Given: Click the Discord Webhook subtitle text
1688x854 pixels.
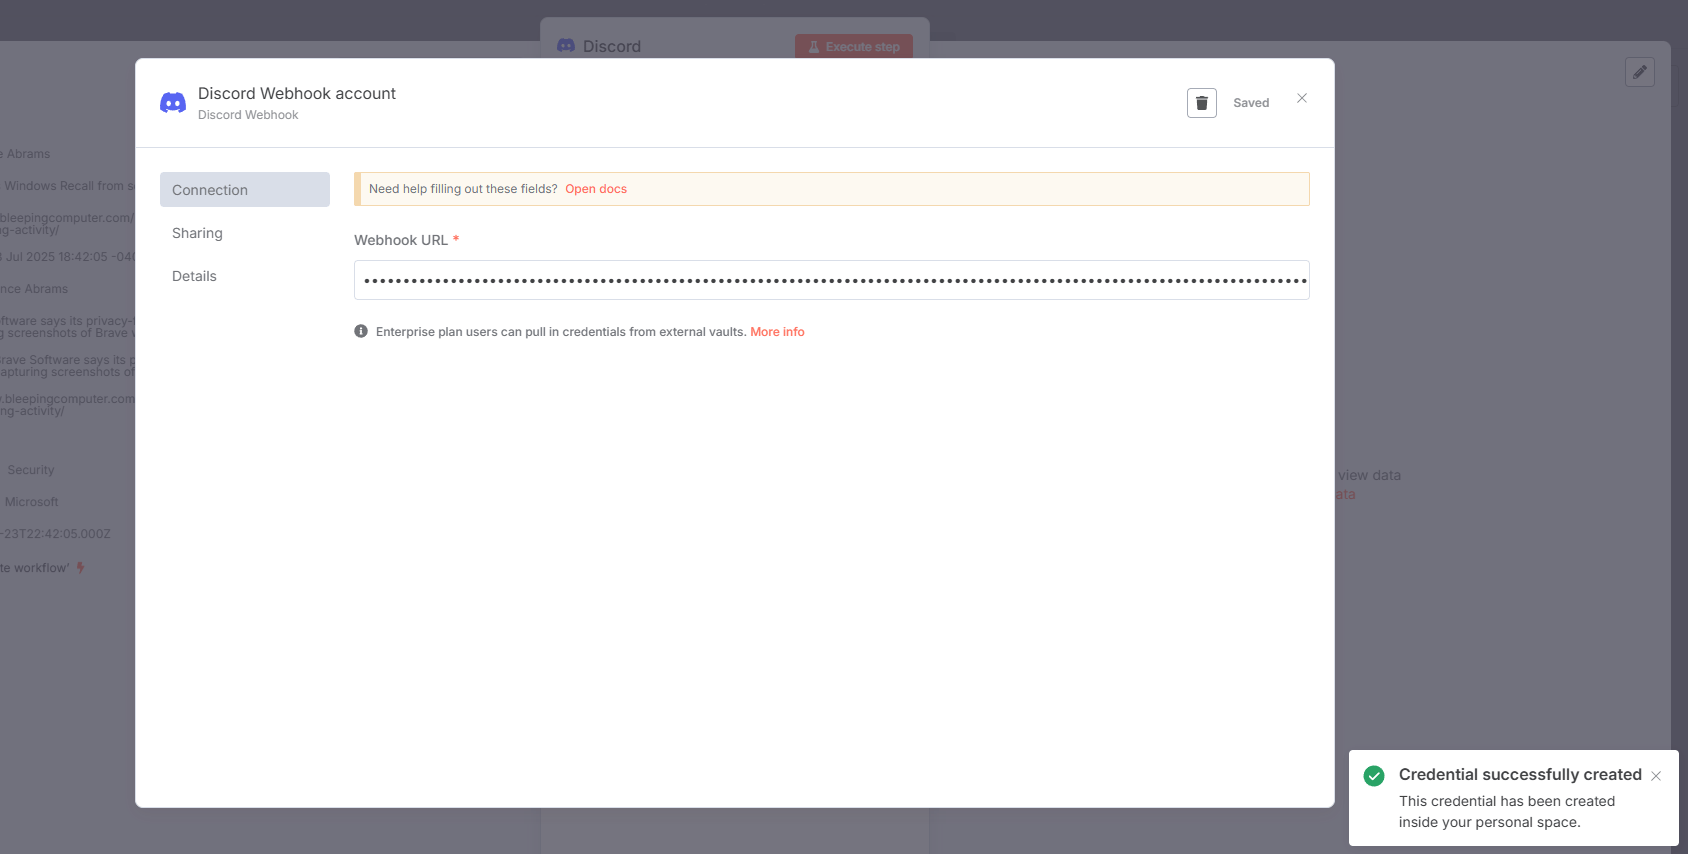Looking at the screenshot, I should pyautogui.click(x=248, y=115).
